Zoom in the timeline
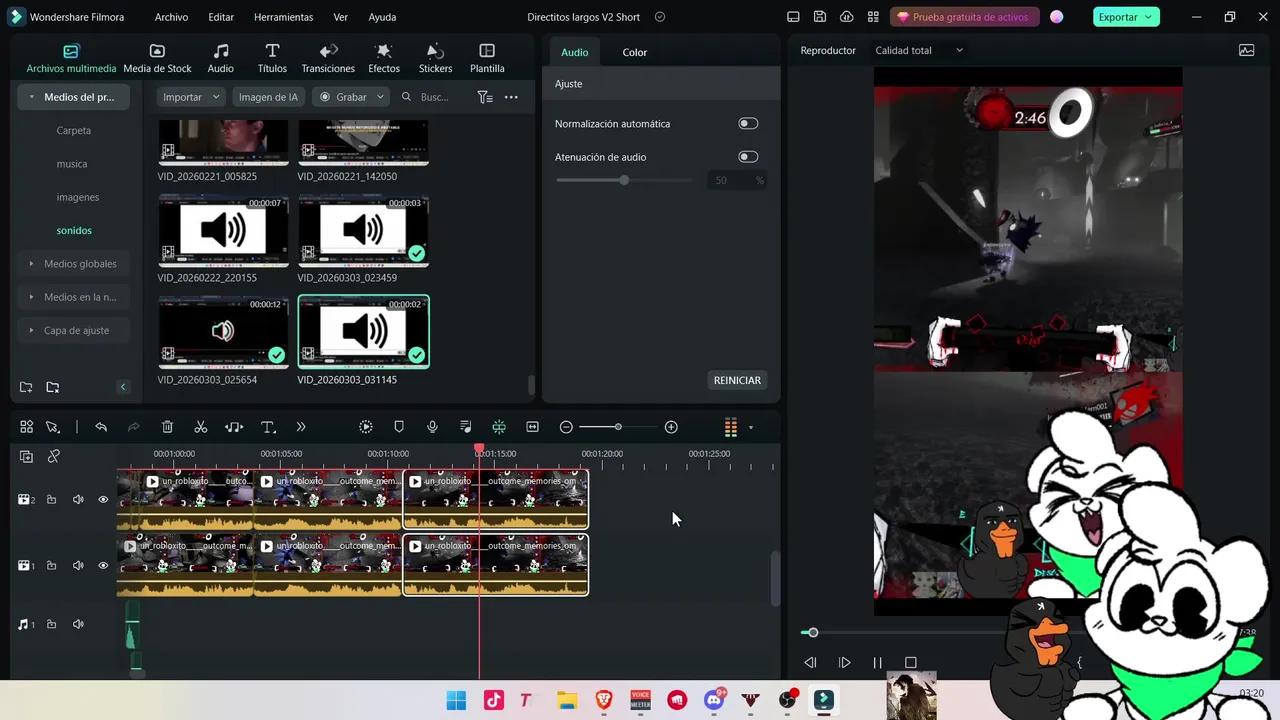The width and height of the screenshot is (1280, 720). (671, 427)
